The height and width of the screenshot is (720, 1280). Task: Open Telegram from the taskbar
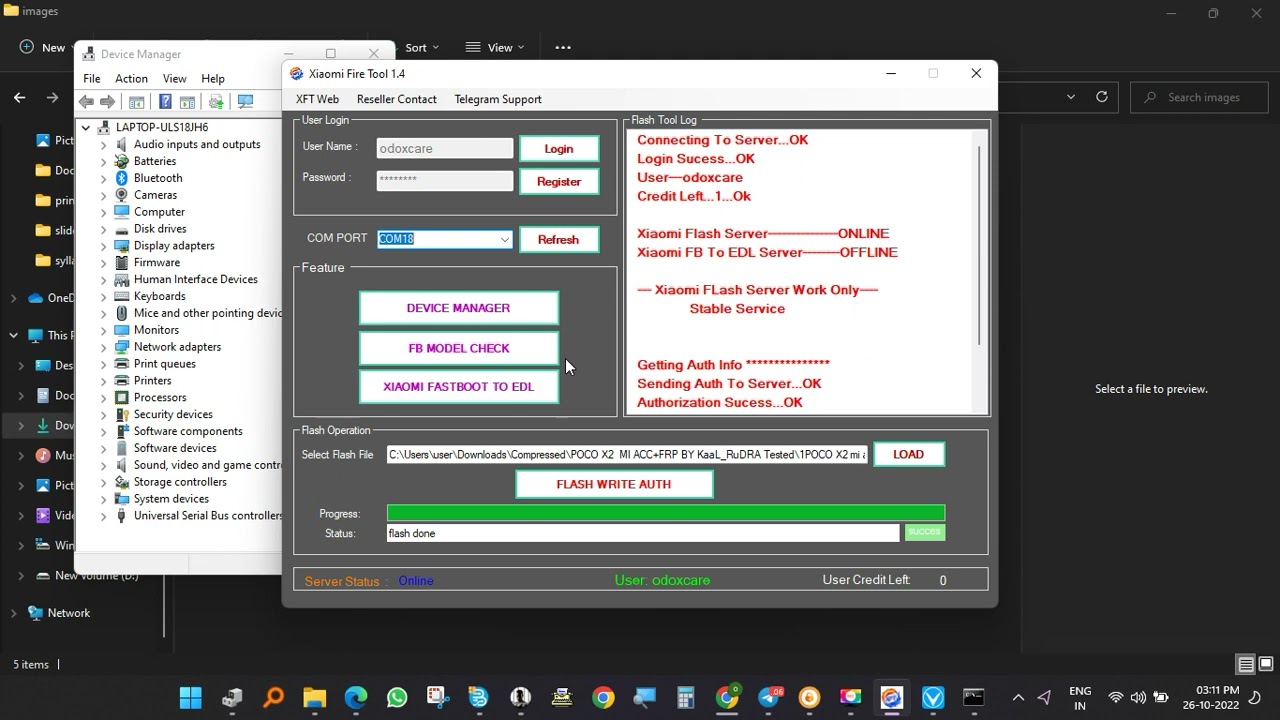pyautogui.click(x=769, y=697)
